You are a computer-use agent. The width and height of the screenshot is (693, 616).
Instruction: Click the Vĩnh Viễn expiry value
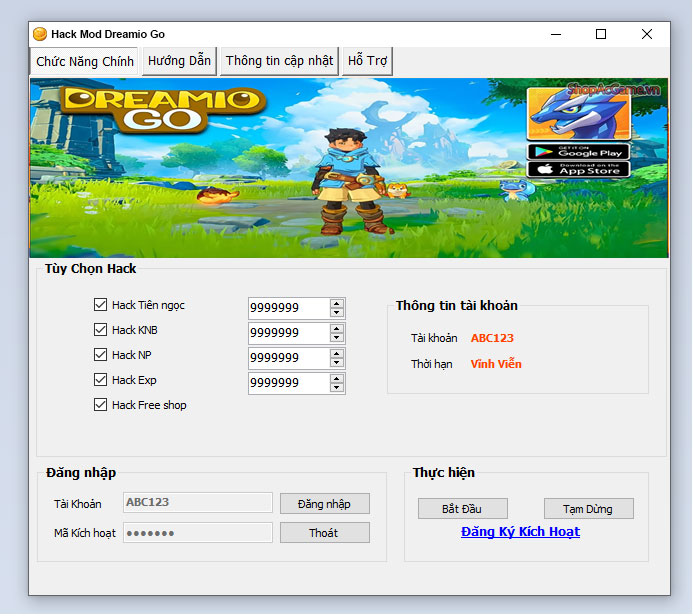click(496, 364)
